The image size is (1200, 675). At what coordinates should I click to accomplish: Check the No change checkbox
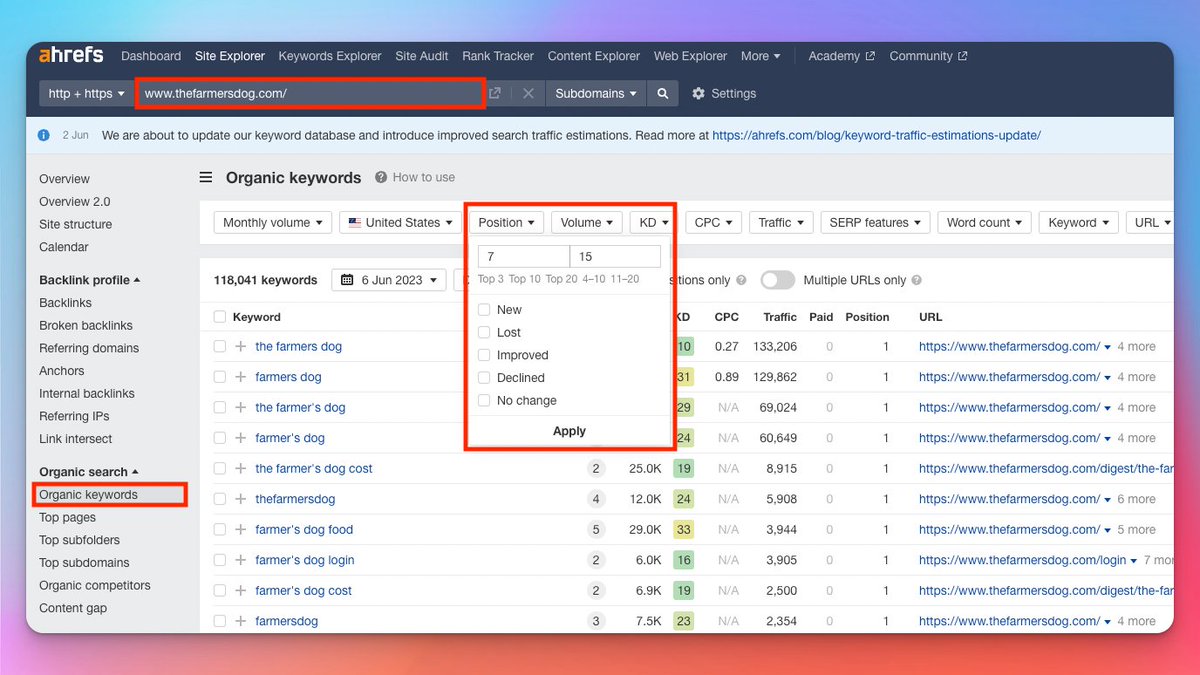point(484,400)
